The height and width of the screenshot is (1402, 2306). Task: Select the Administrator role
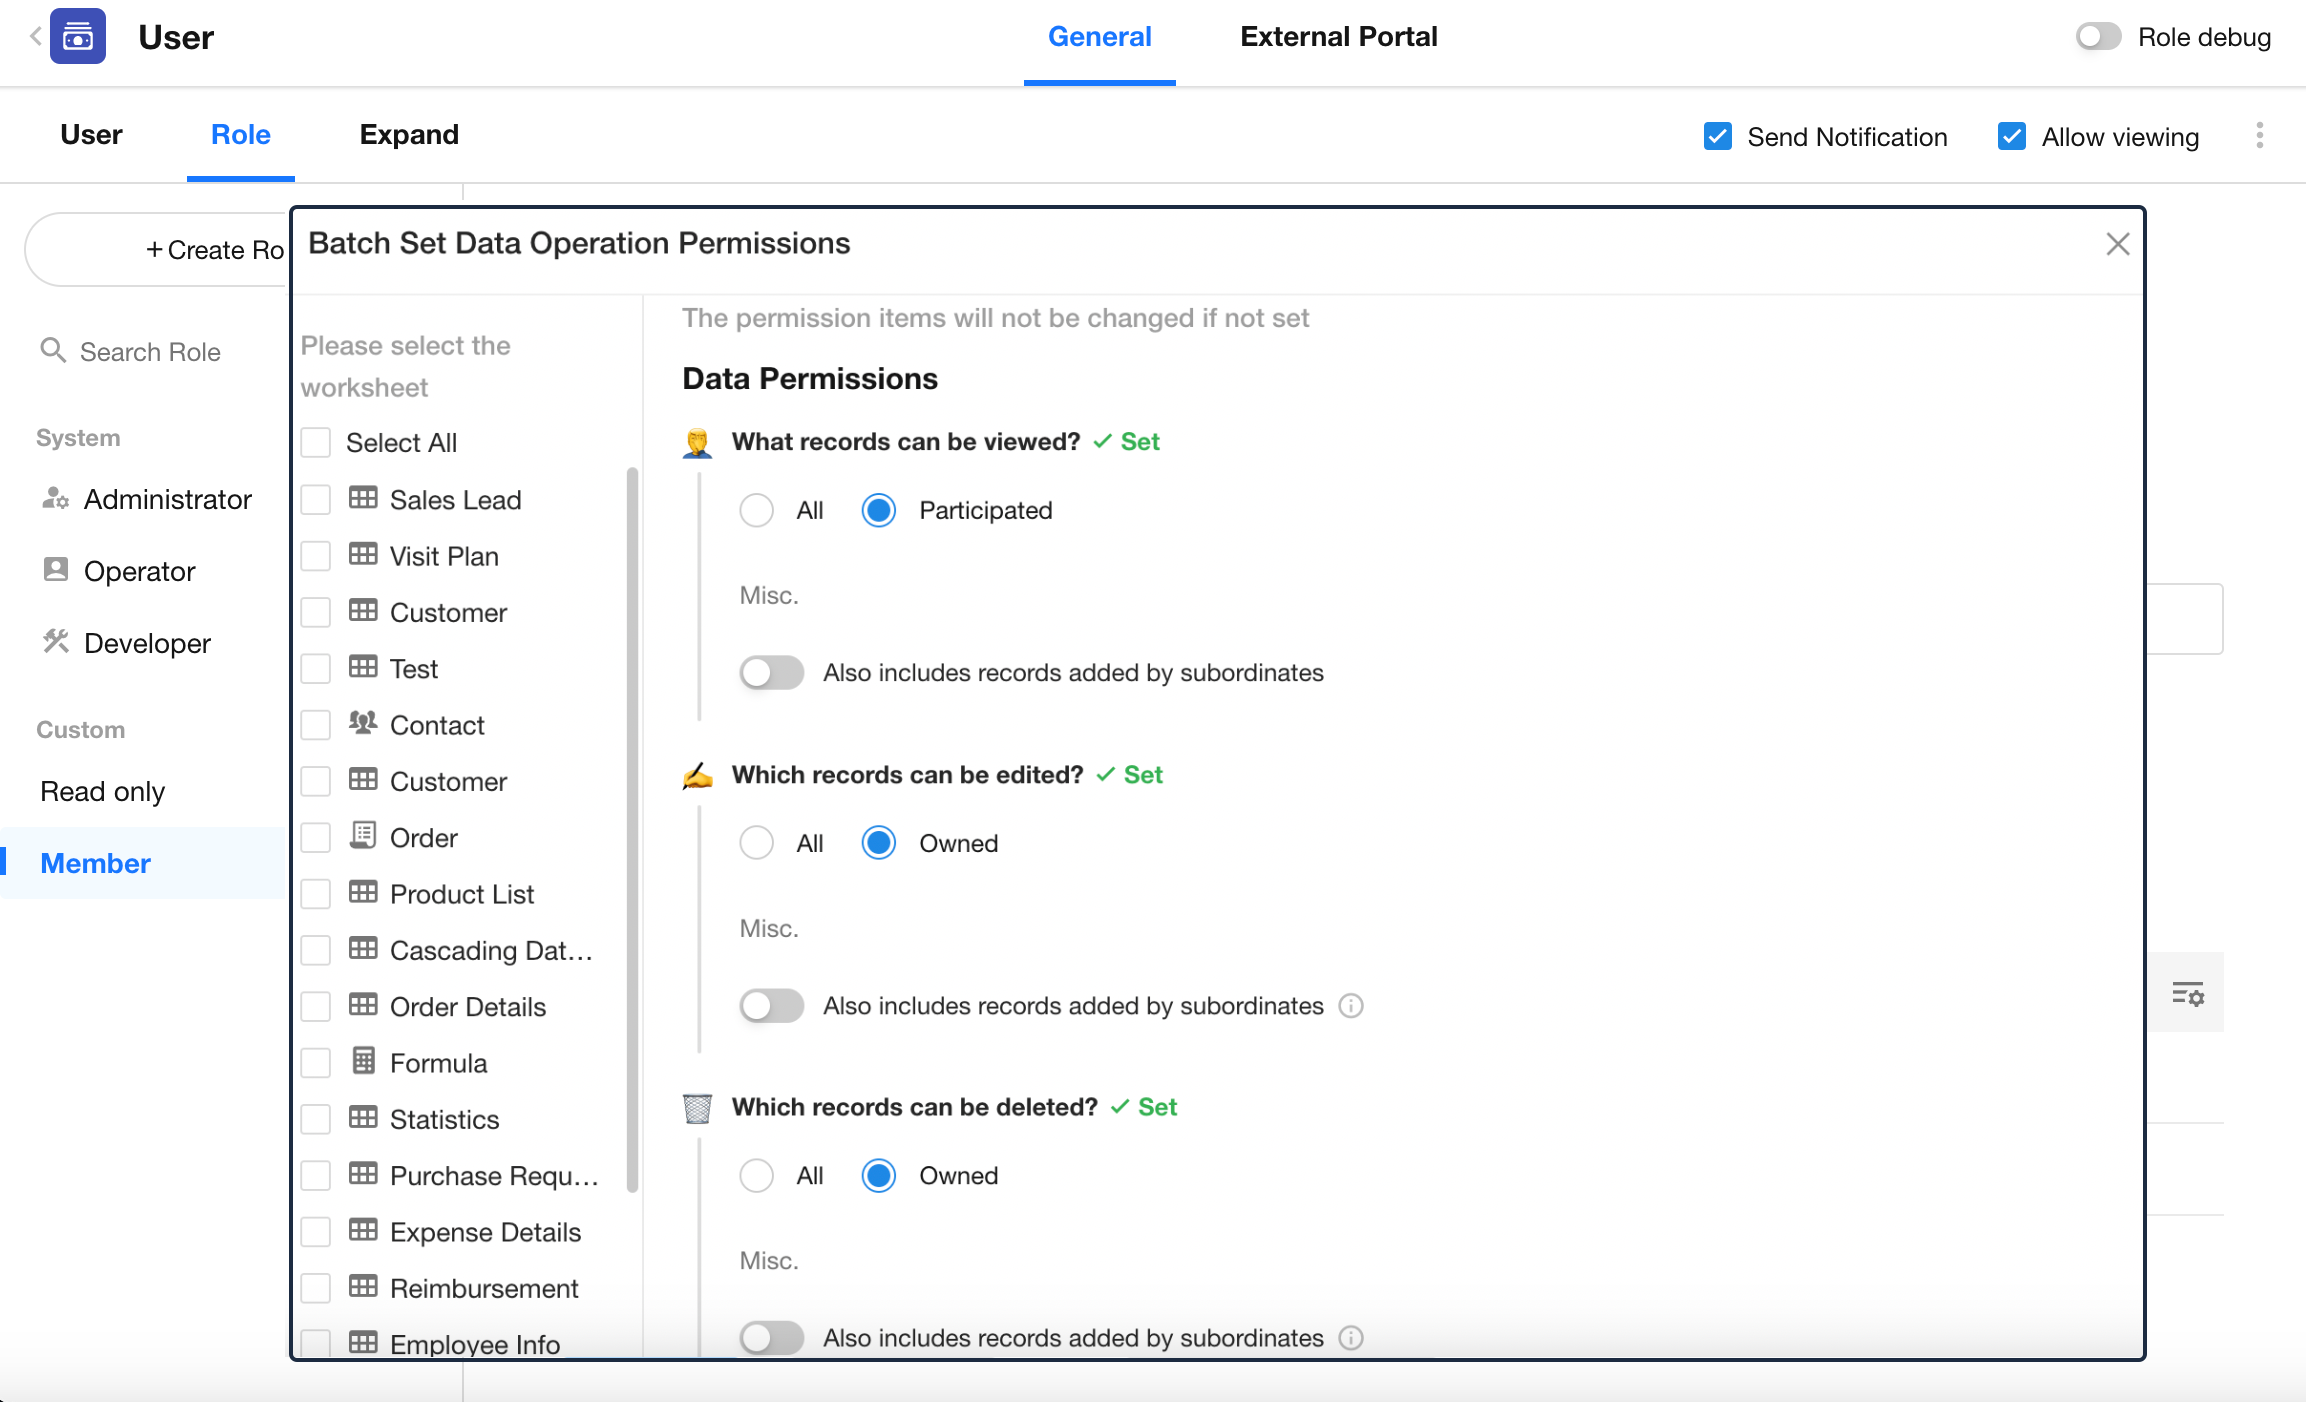[x=167, y=499]
